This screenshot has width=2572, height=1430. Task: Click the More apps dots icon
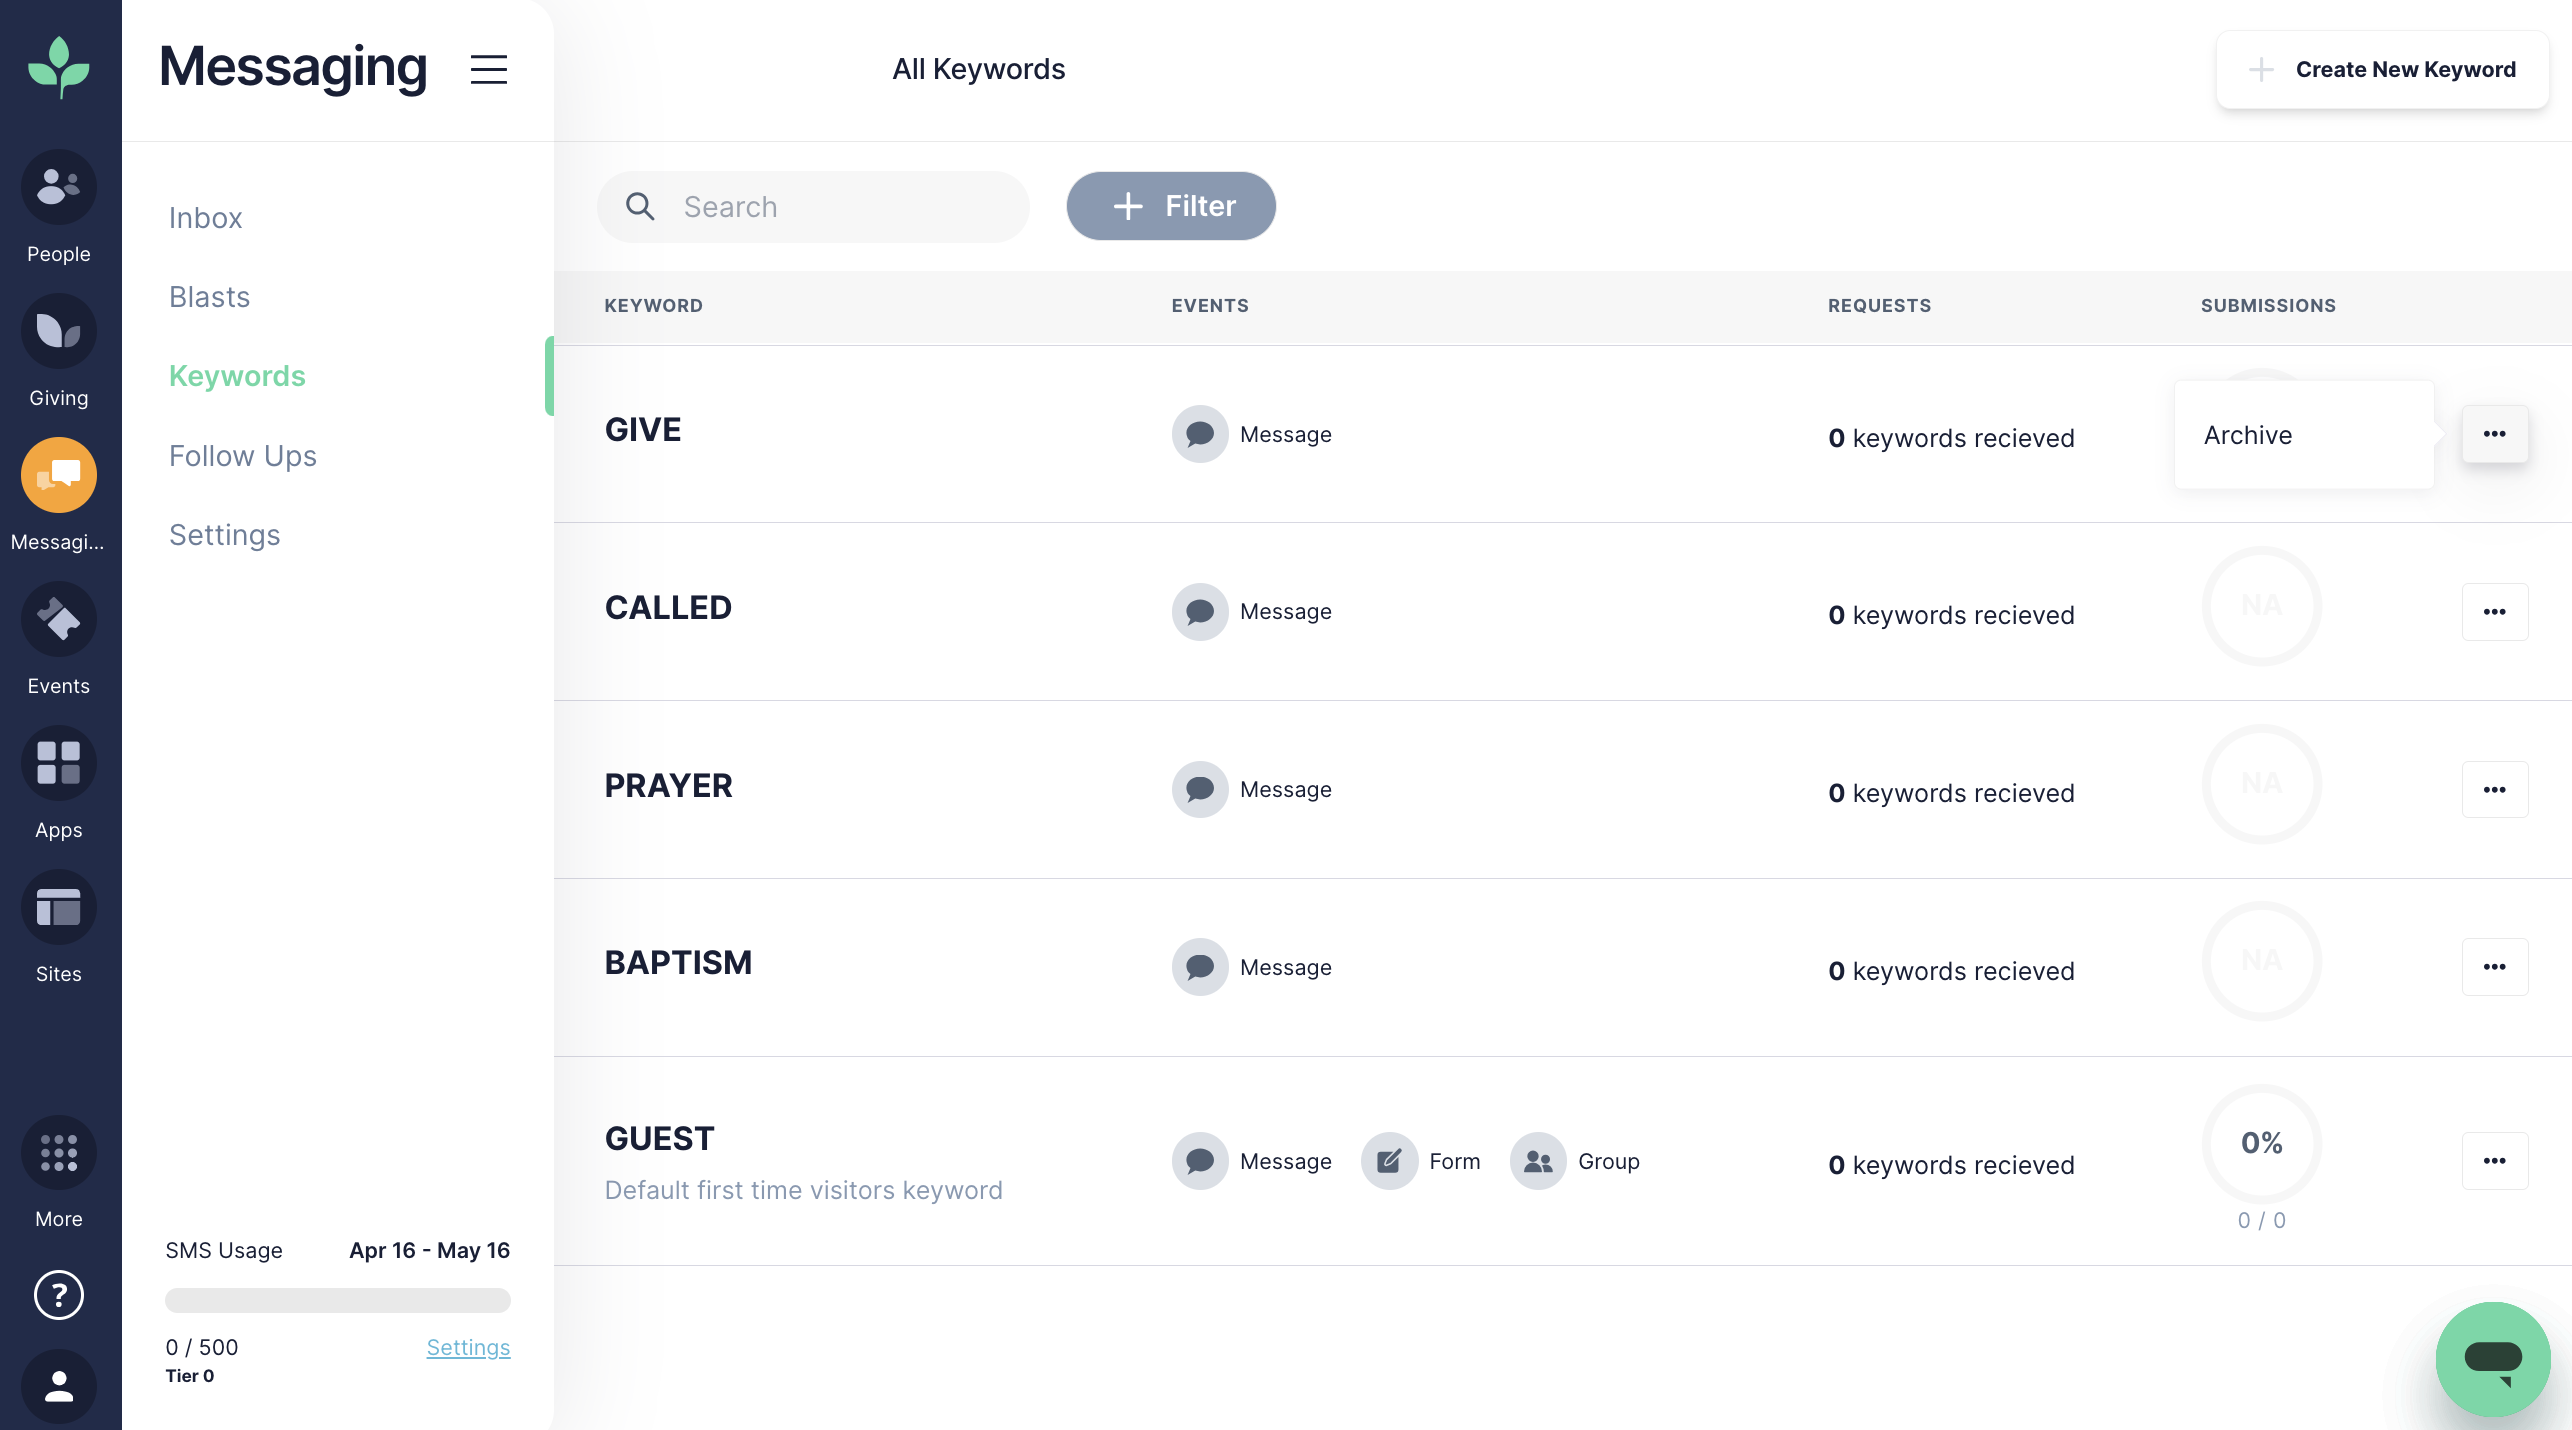59,1152
